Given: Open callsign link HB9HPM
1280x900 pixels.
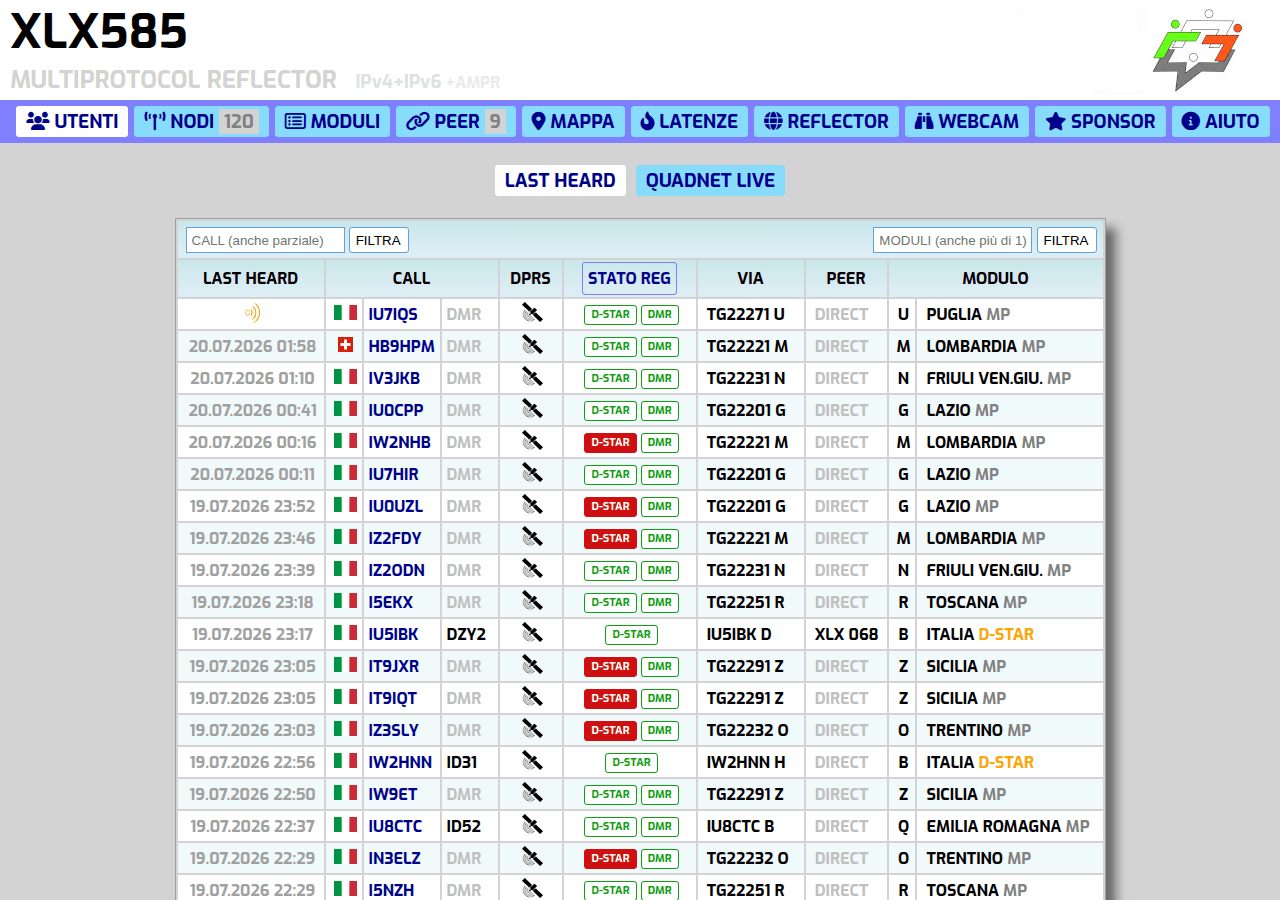Looking at the screenshot, I should coord(402,346).
